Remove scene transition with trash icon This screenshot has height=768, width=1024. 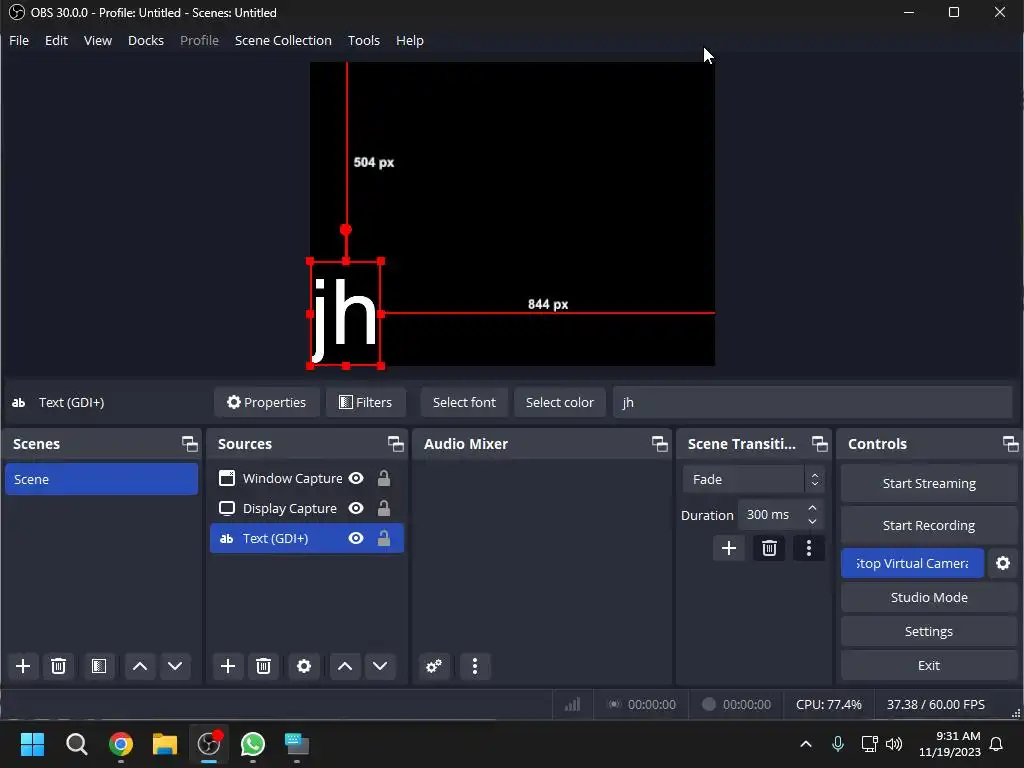pos(769,548)
